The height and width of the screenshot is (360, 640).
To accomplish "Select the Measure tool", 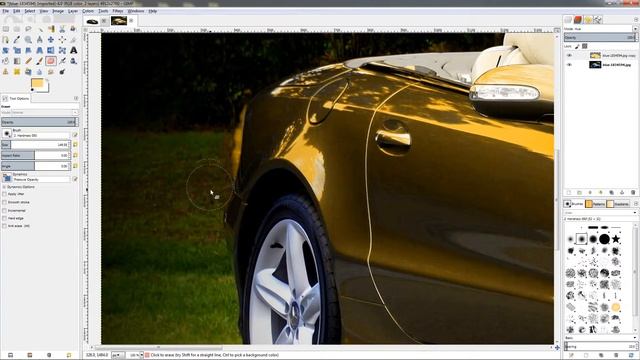I will click(40, 40).
